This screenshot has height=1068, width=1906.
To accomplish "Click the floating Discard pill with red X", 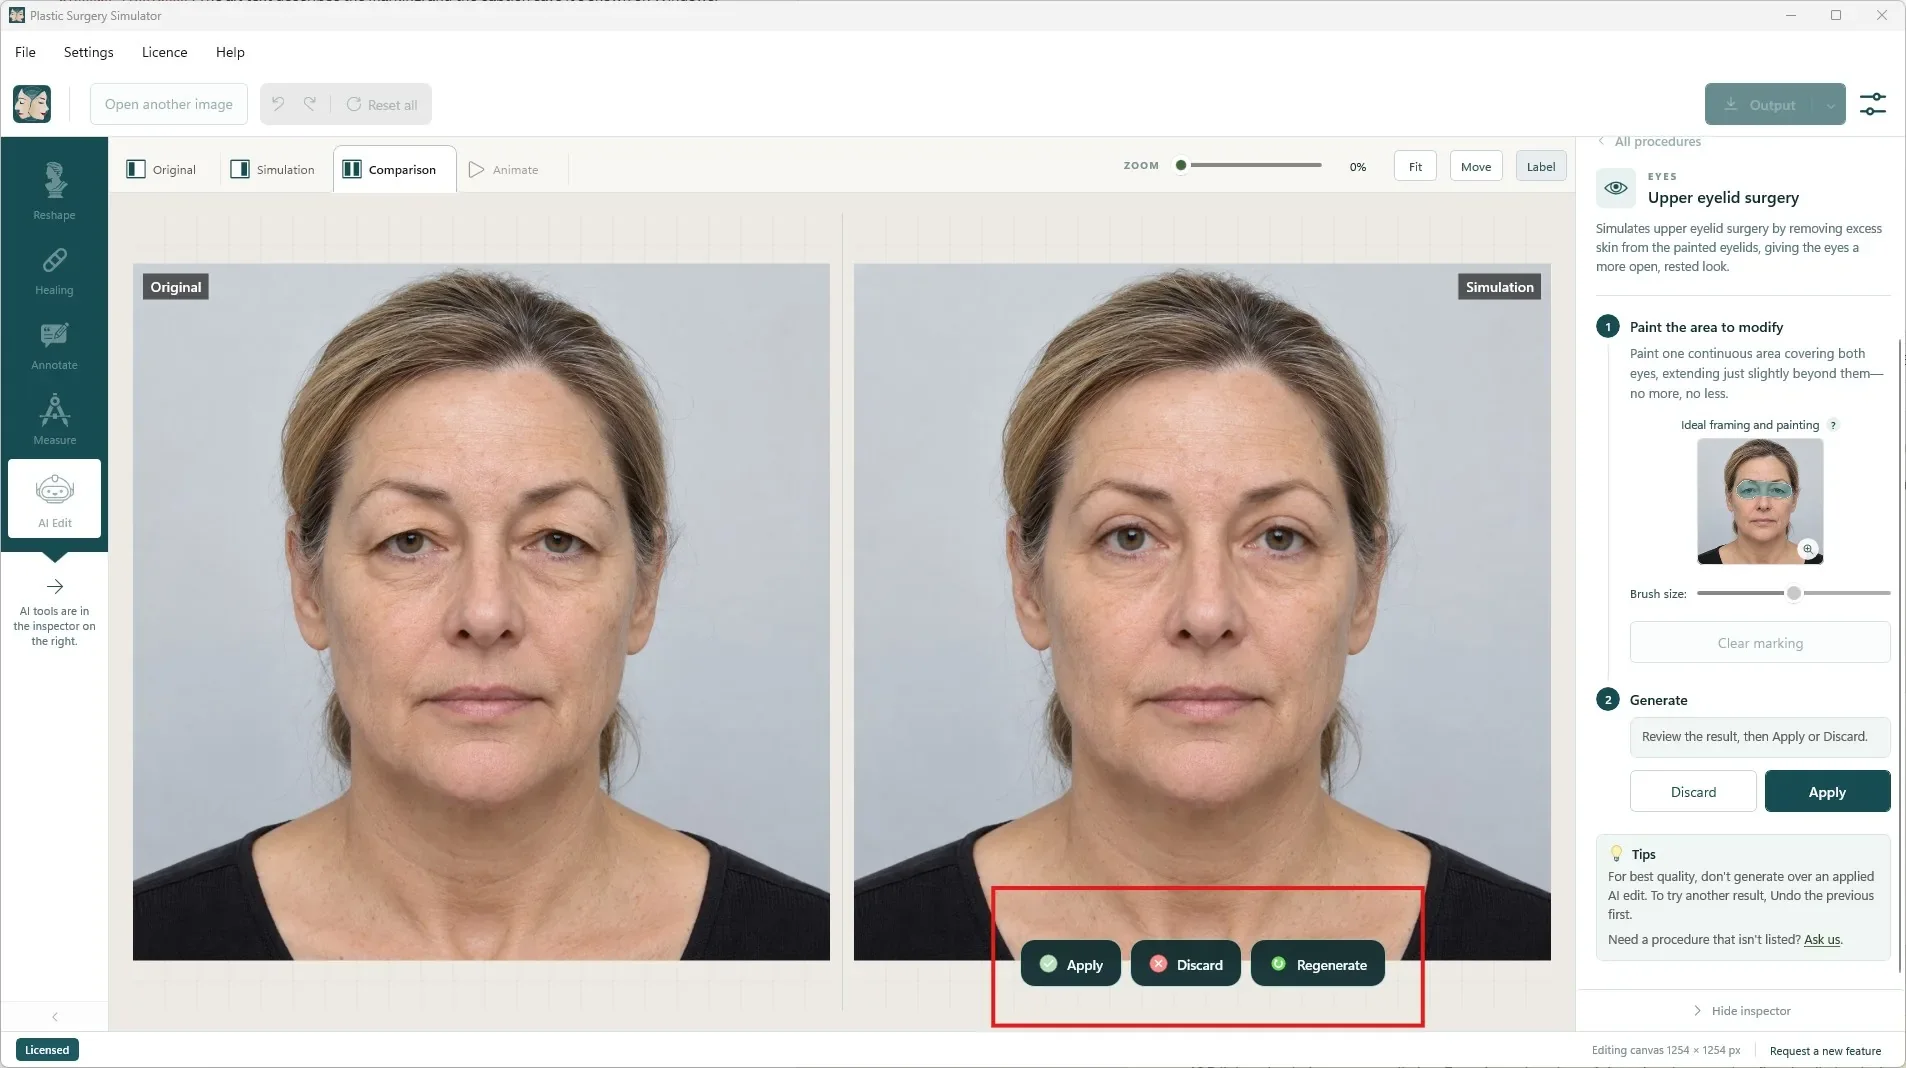I will click(x=1185, y=964).
